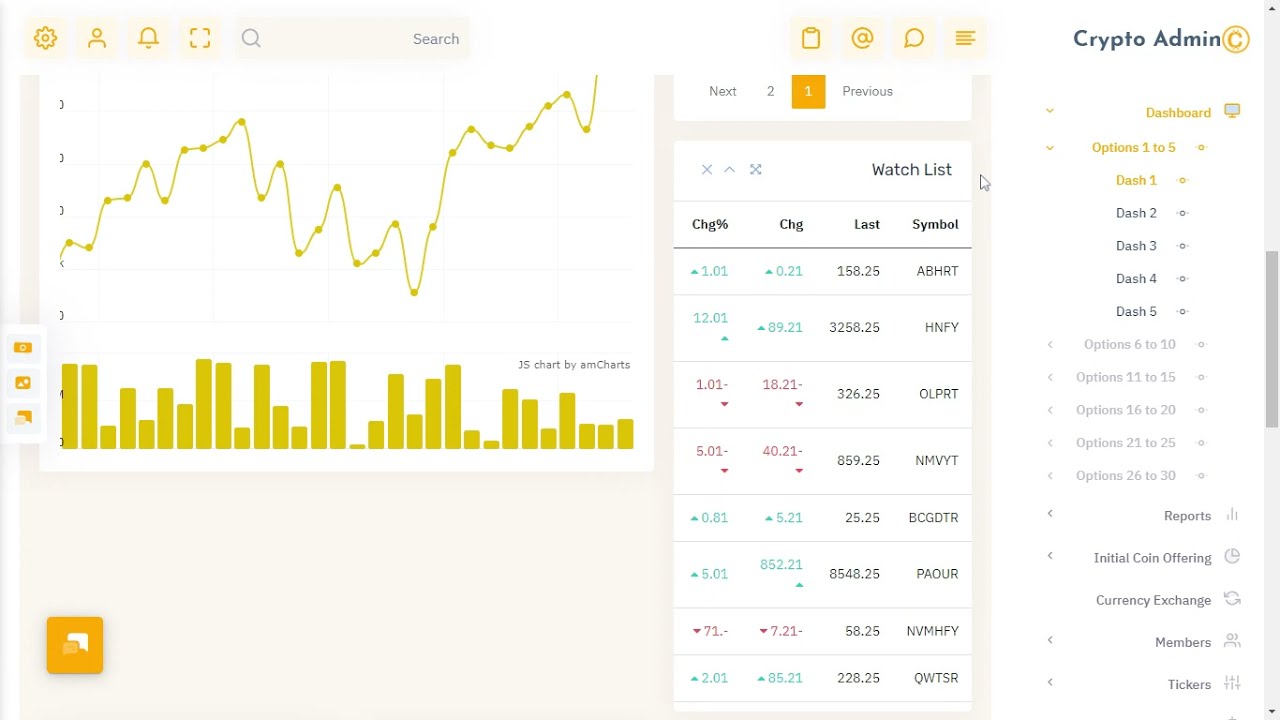Go to Previous pagination page
Image resolution: width=1280 pixels, height=720 pixels.
pyautogui.click(x=867, y=91)
